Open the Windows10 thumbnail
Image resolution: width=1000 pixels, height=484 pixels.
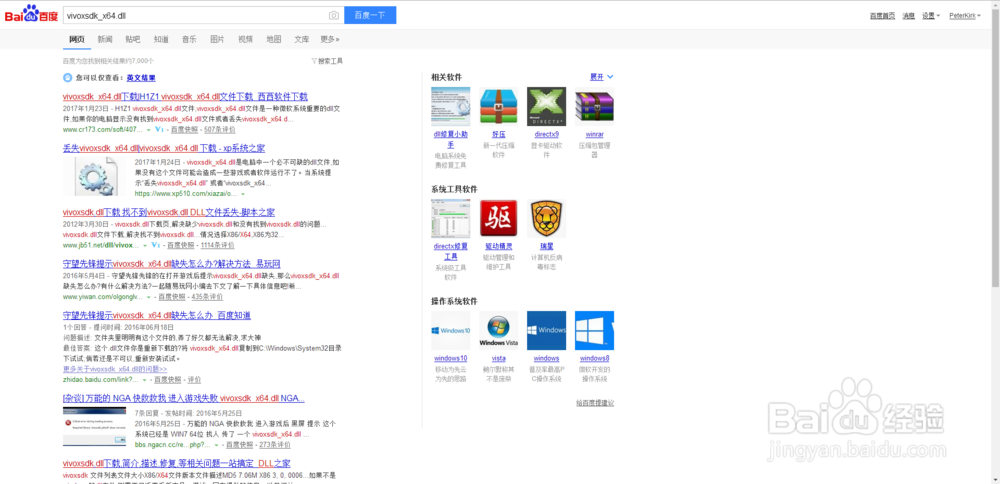pyautogui.click(x=450, y=330)
